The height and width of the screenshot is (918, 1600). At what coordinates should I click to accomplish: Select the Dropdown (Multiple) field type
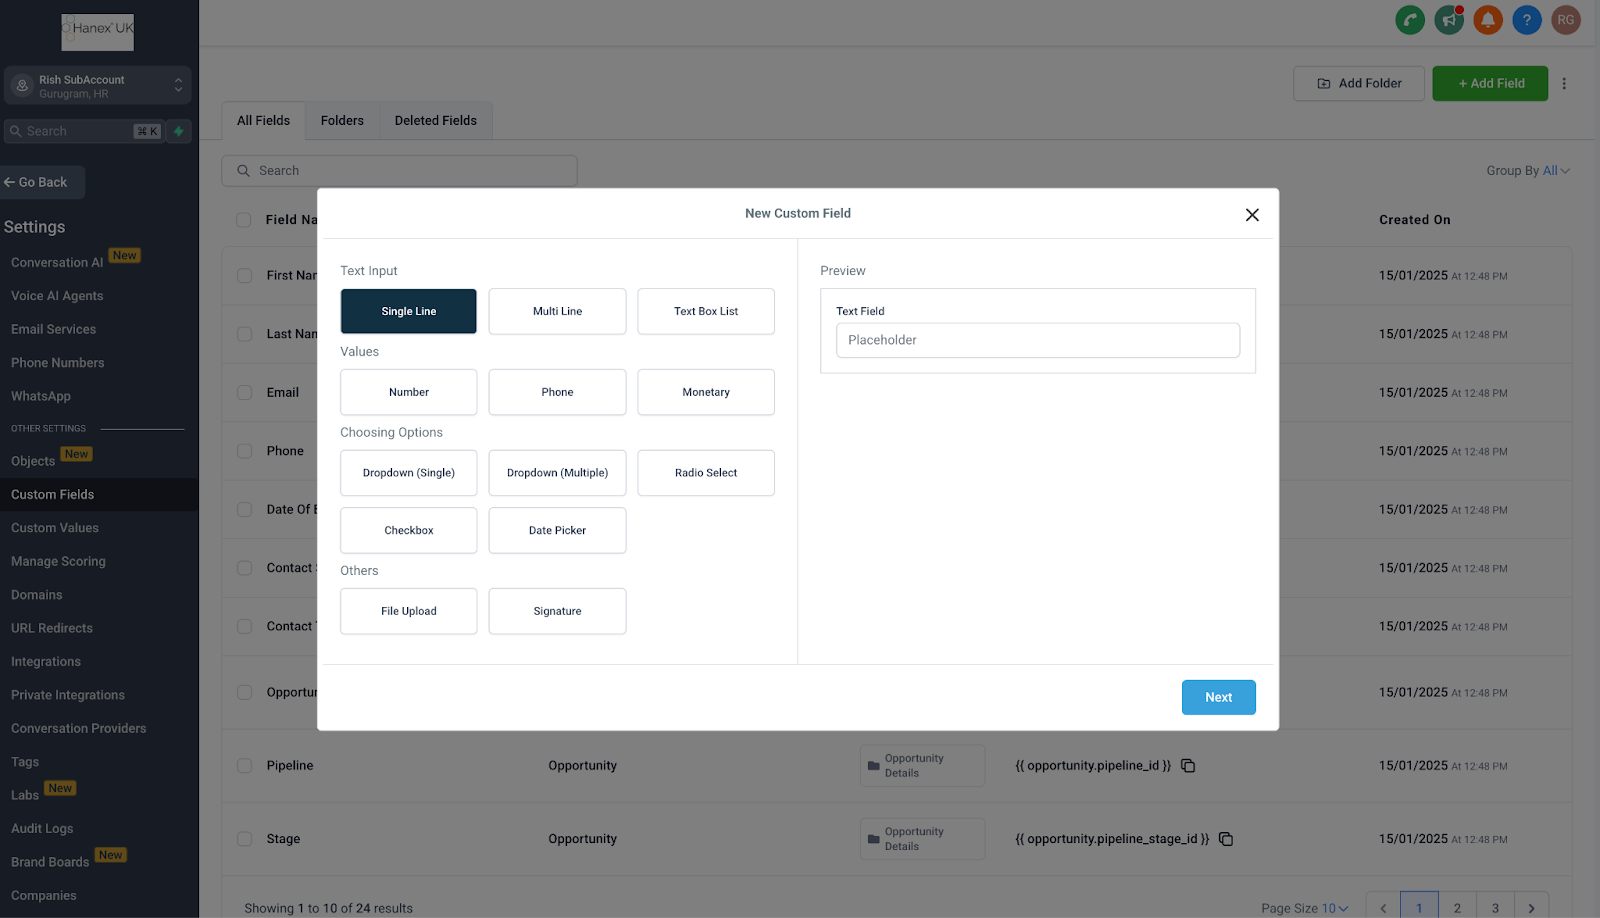(557, 473)
